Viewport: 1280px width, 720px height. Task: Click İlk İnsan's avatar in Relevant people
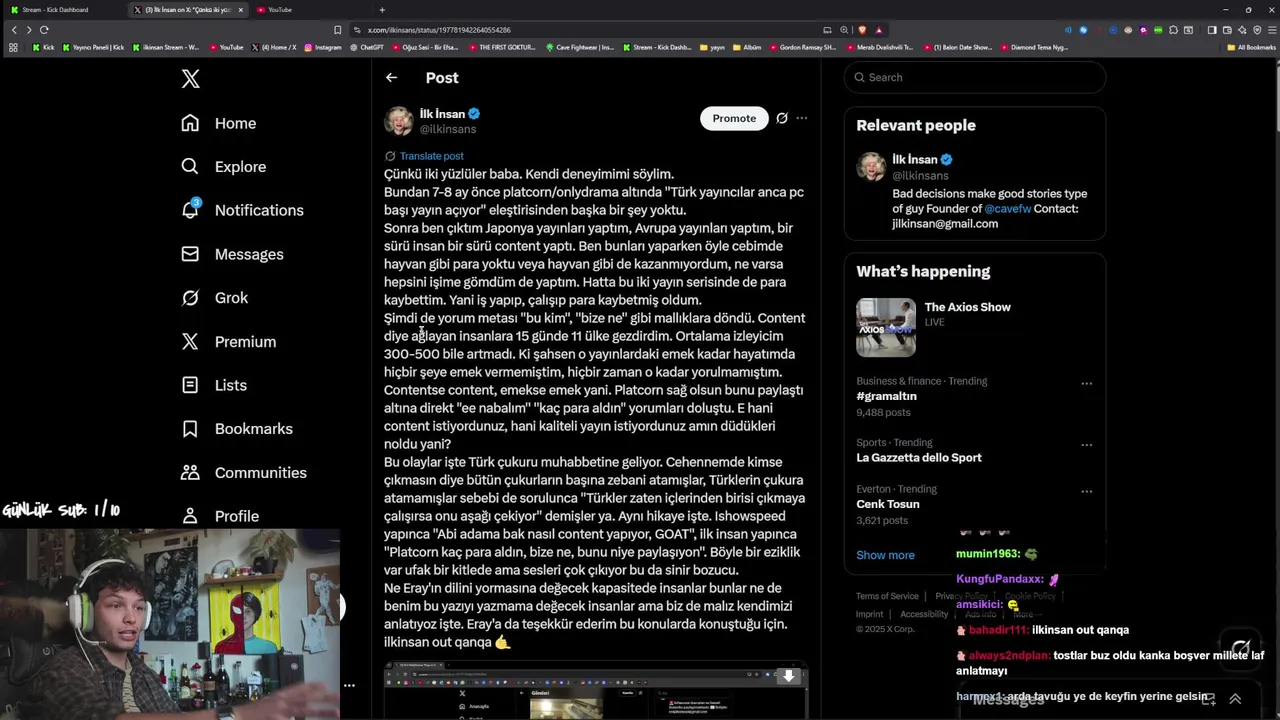871,167
